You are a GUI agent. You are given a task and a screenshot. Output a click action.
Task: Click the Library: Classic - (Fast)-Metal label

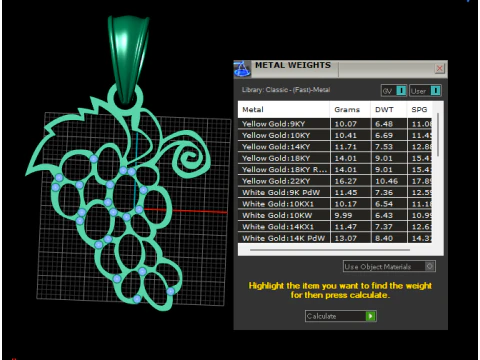[x=286, y=90]
